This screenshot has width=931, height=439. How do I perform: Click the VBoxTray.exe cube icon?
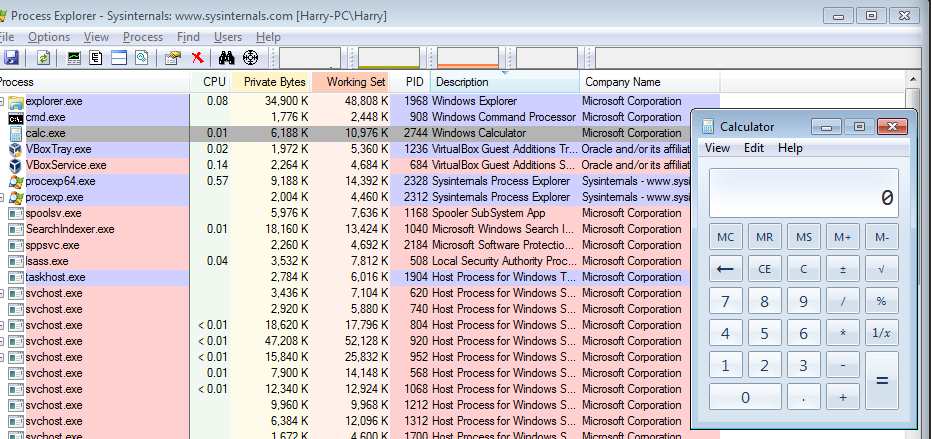pyautogui.click(x=16, y=150)
